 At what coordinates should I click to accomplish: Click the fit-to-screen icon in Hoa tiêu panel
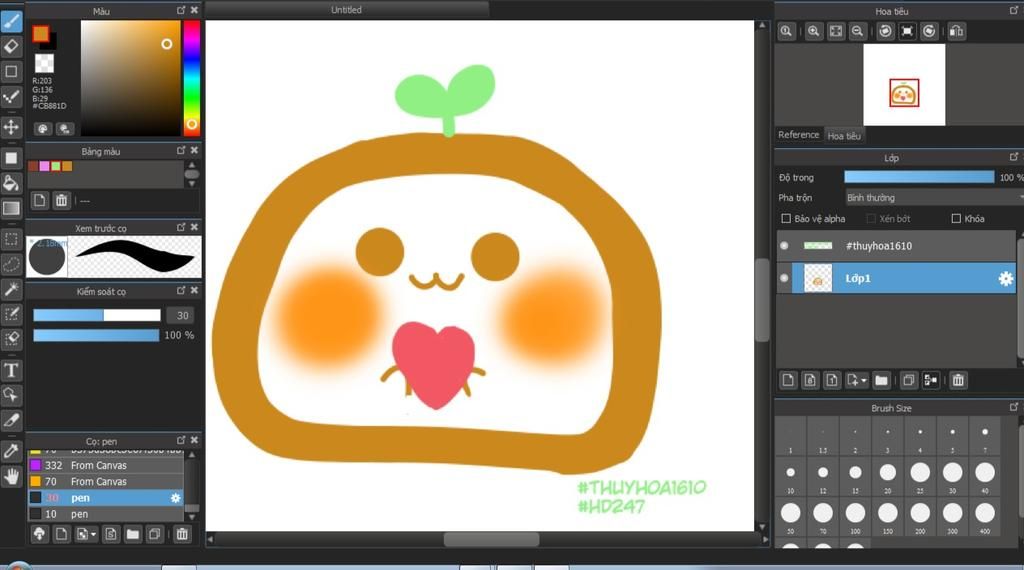(x=836, y=31)
